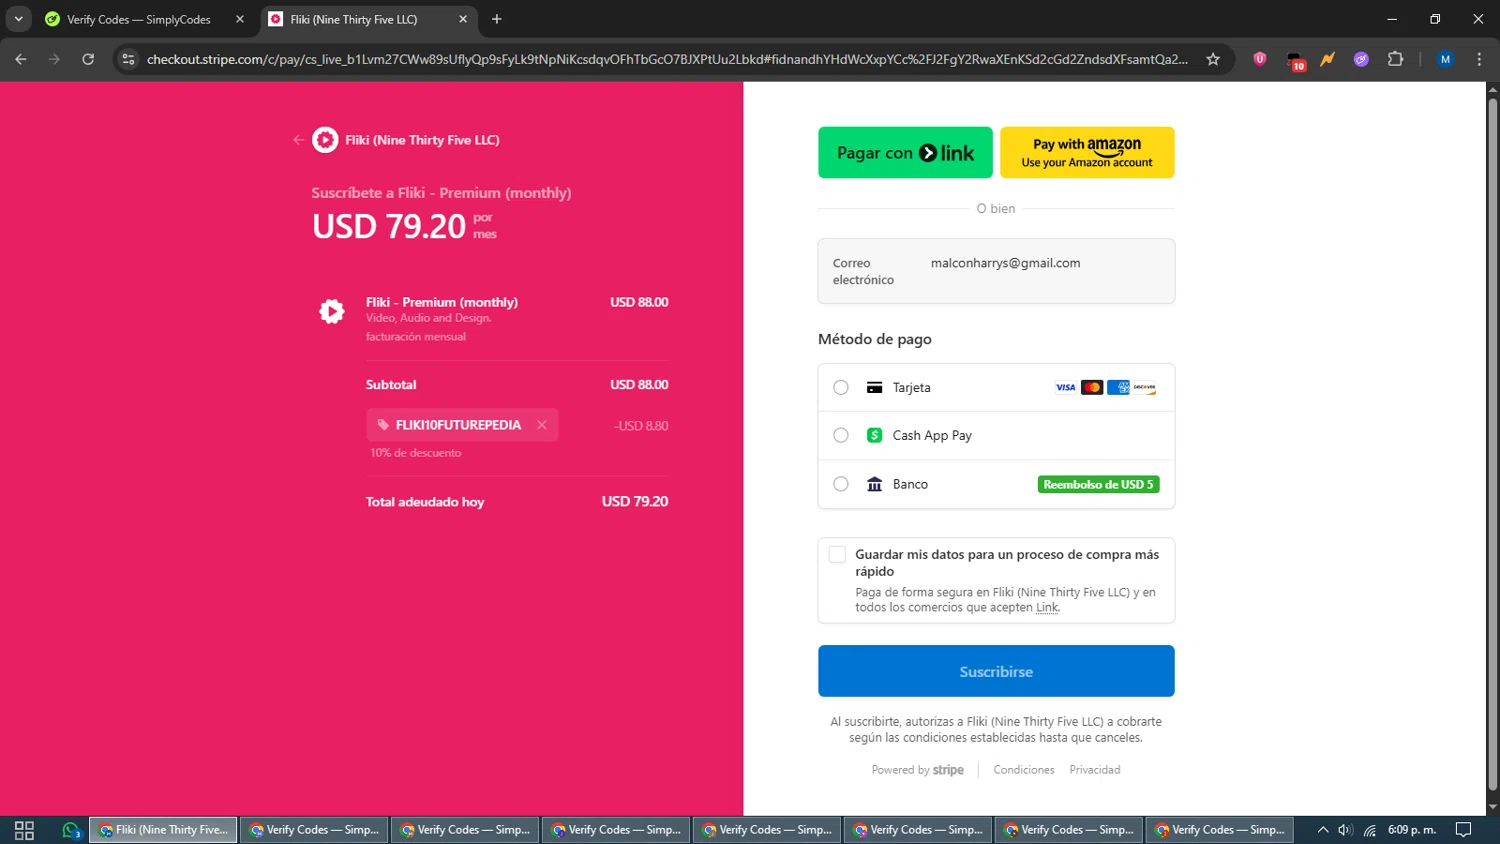Viewport: 1500px width, 844px height.
Task: Open the extension with red 10 badge
Action: pos(1295,60)
